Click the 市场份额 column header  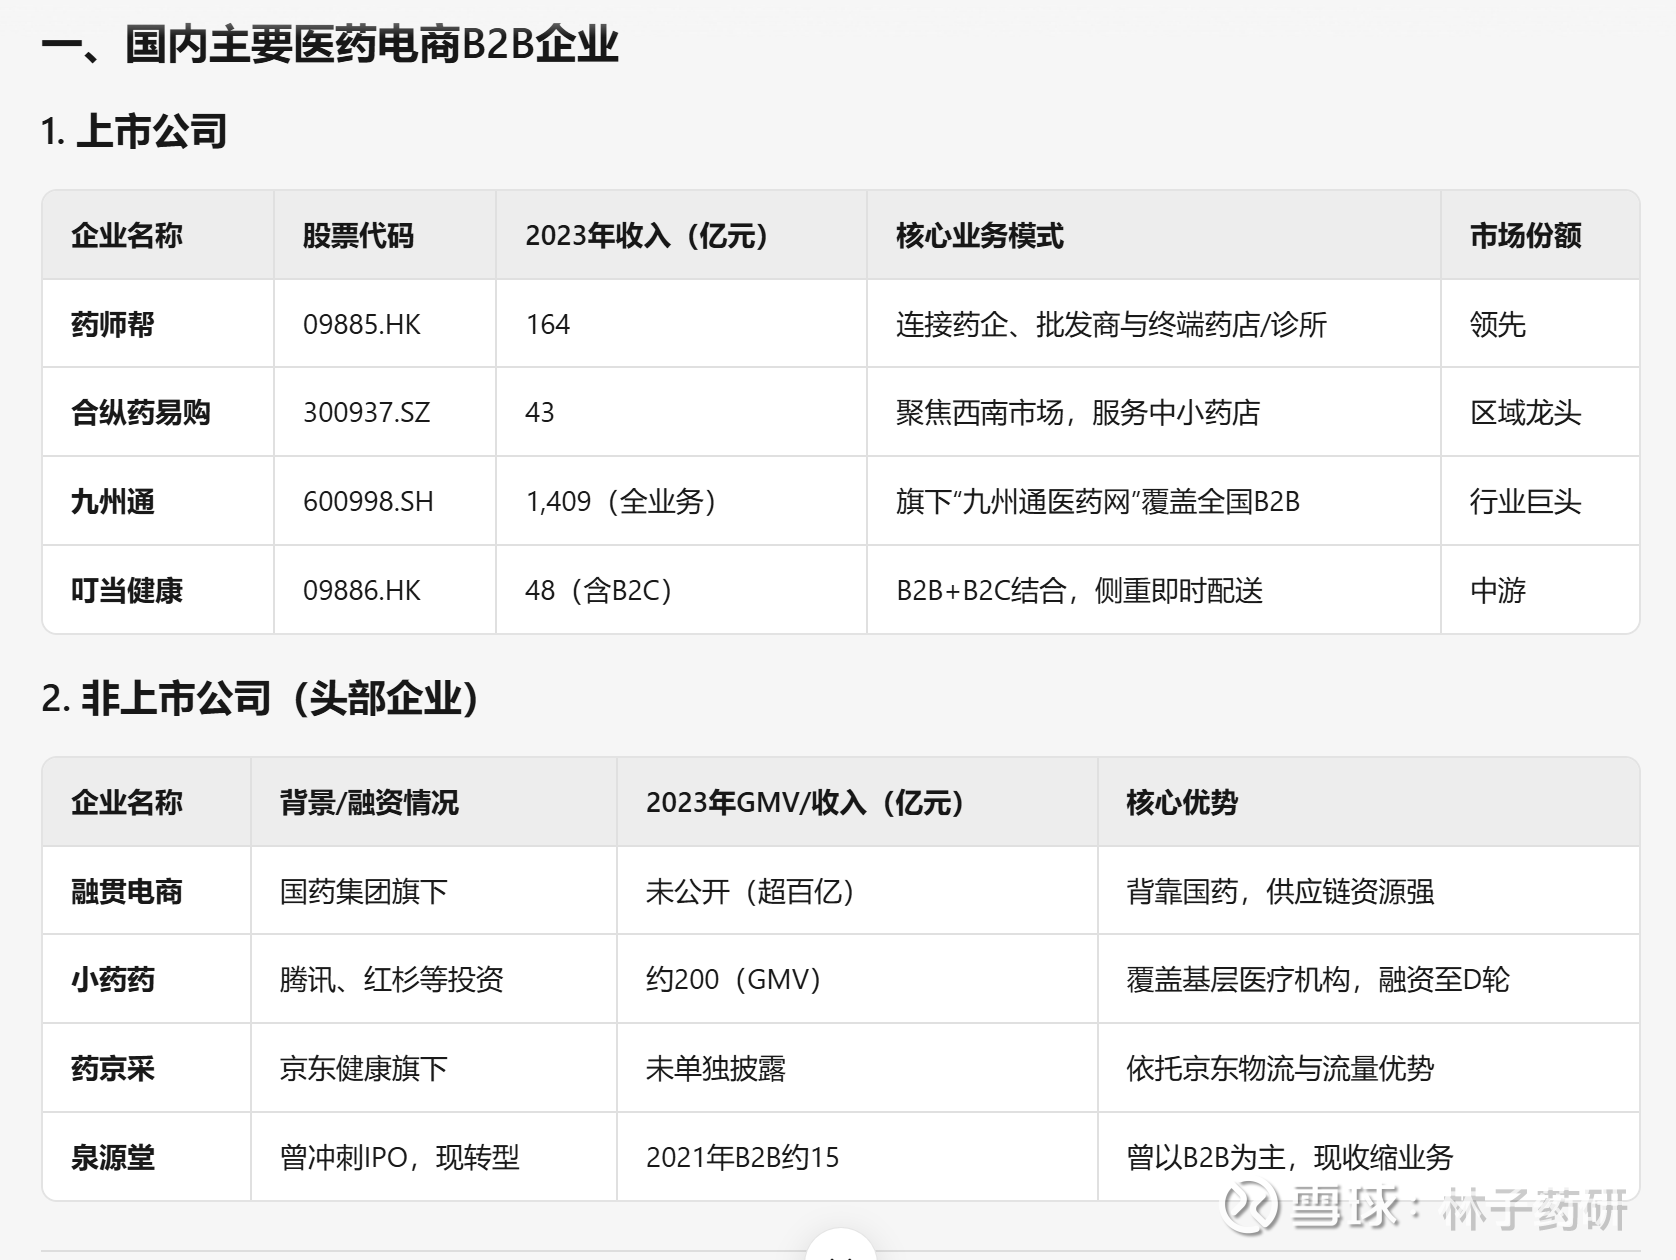(1526, 236)
